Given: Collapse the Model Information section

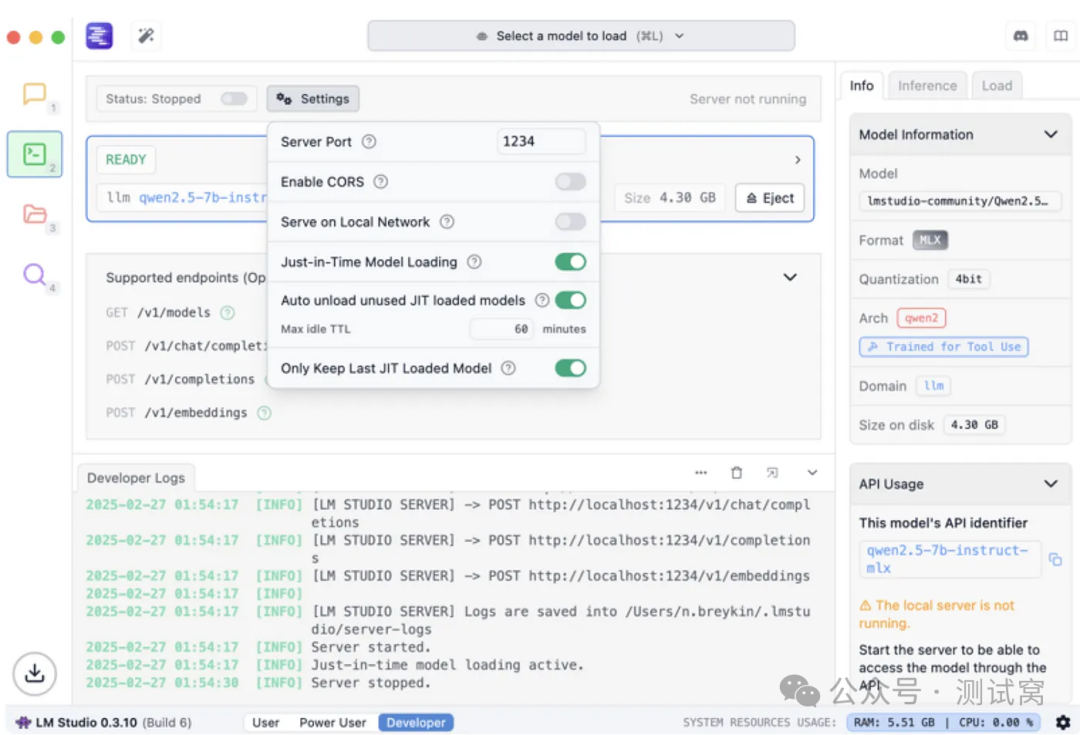Looking at the screenshot, I should pos(1050,134).
